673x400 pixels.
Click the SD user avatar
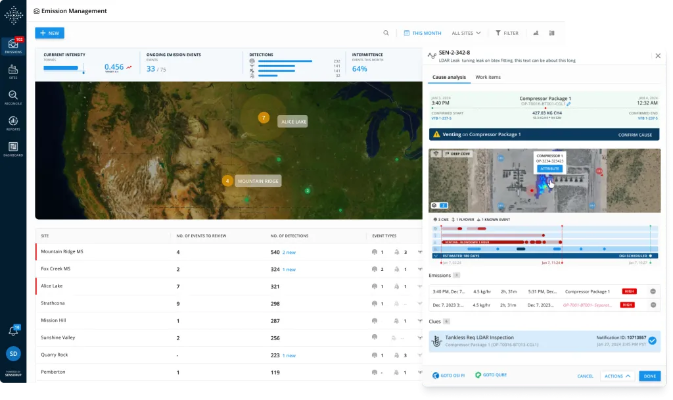[13, 354]
